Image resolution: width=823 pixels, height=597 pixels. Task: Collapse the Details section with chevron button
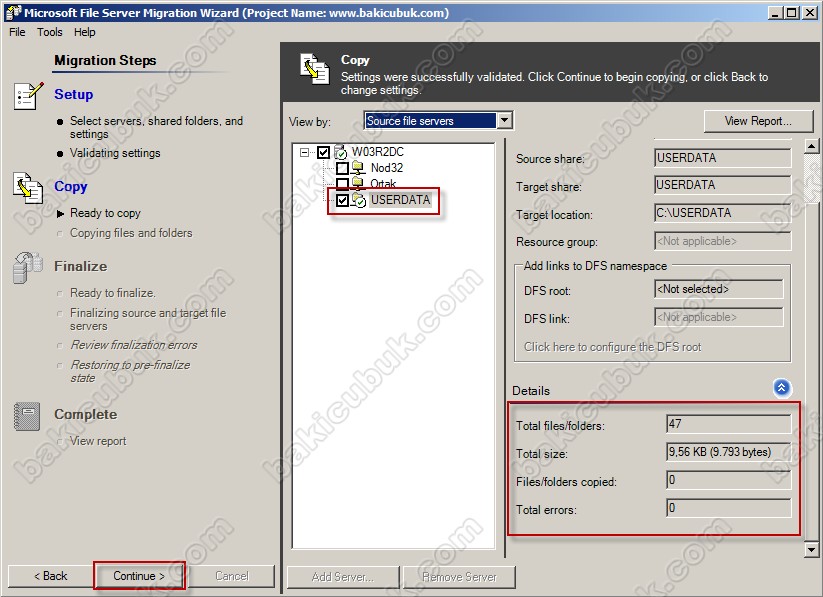click(x=782, y=388)
